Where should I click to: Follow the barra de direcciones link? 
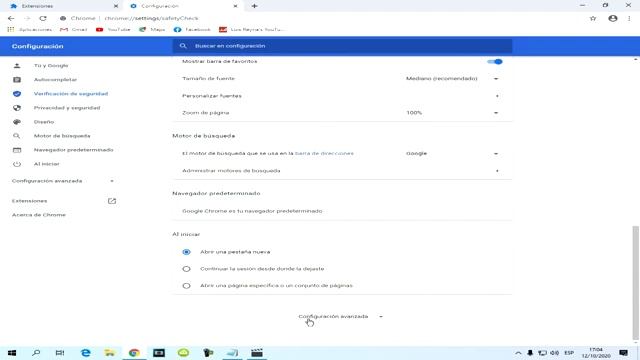(x=324, y=153)
